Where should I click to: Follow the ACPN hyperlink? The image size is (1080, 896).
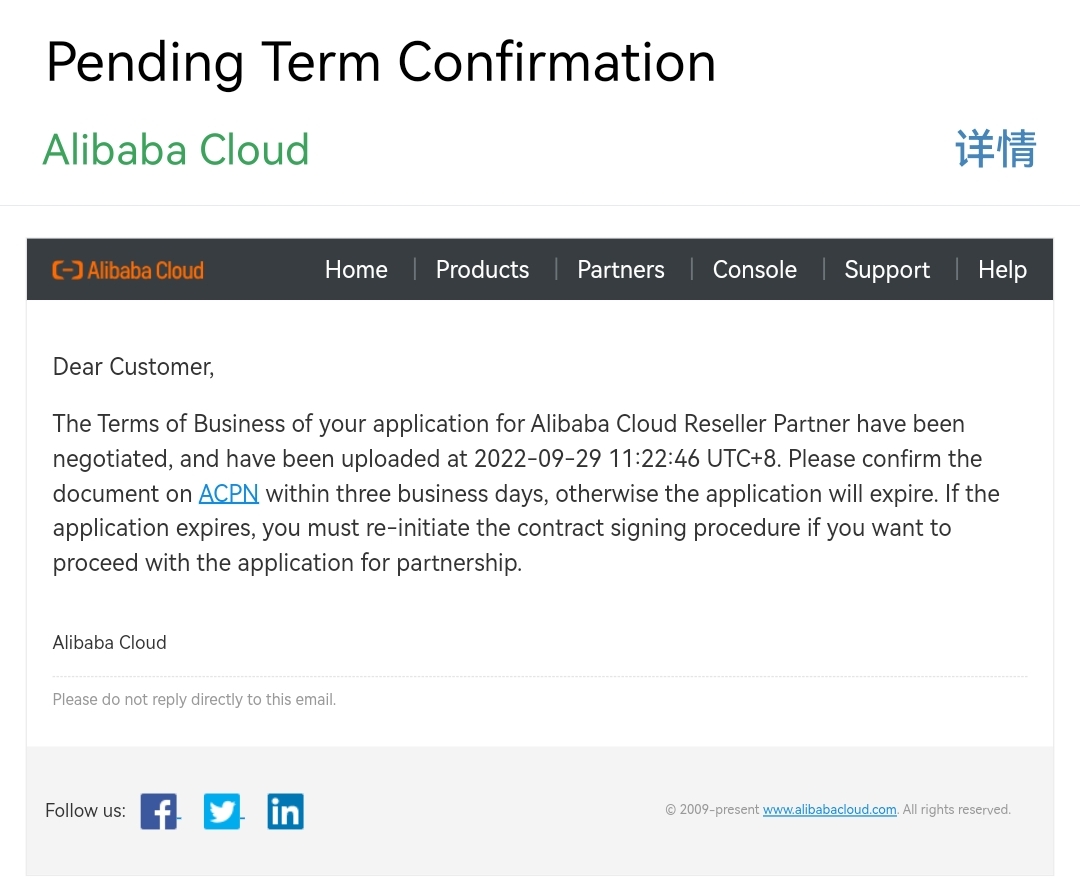229,494
